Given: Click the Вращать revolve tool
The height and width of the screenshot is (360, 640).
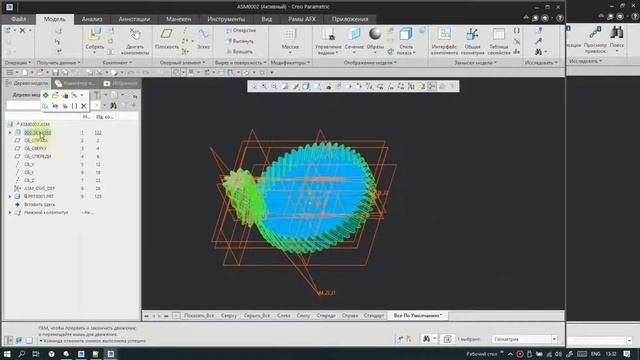Looking at the screenshot, I should (x=240, y=51).
